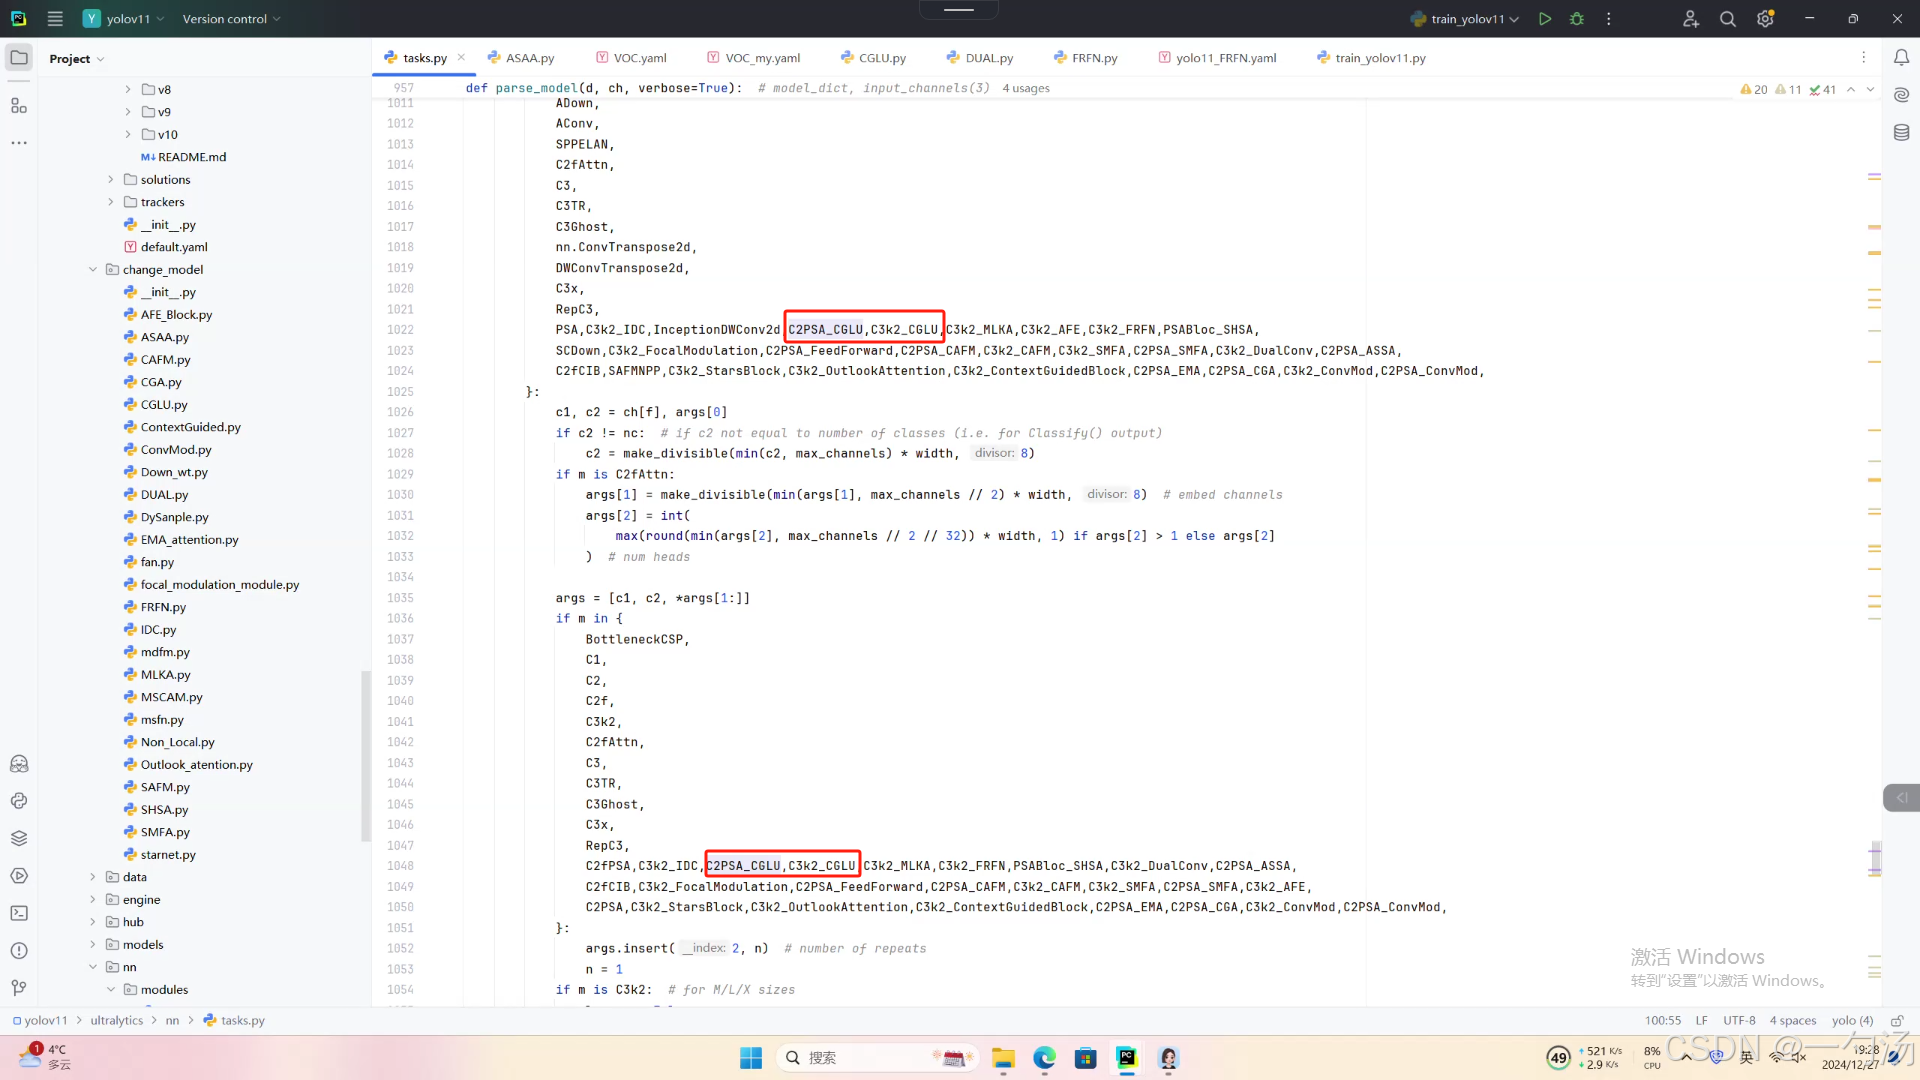Start debugging with the bug icon

click(1577, 19)
